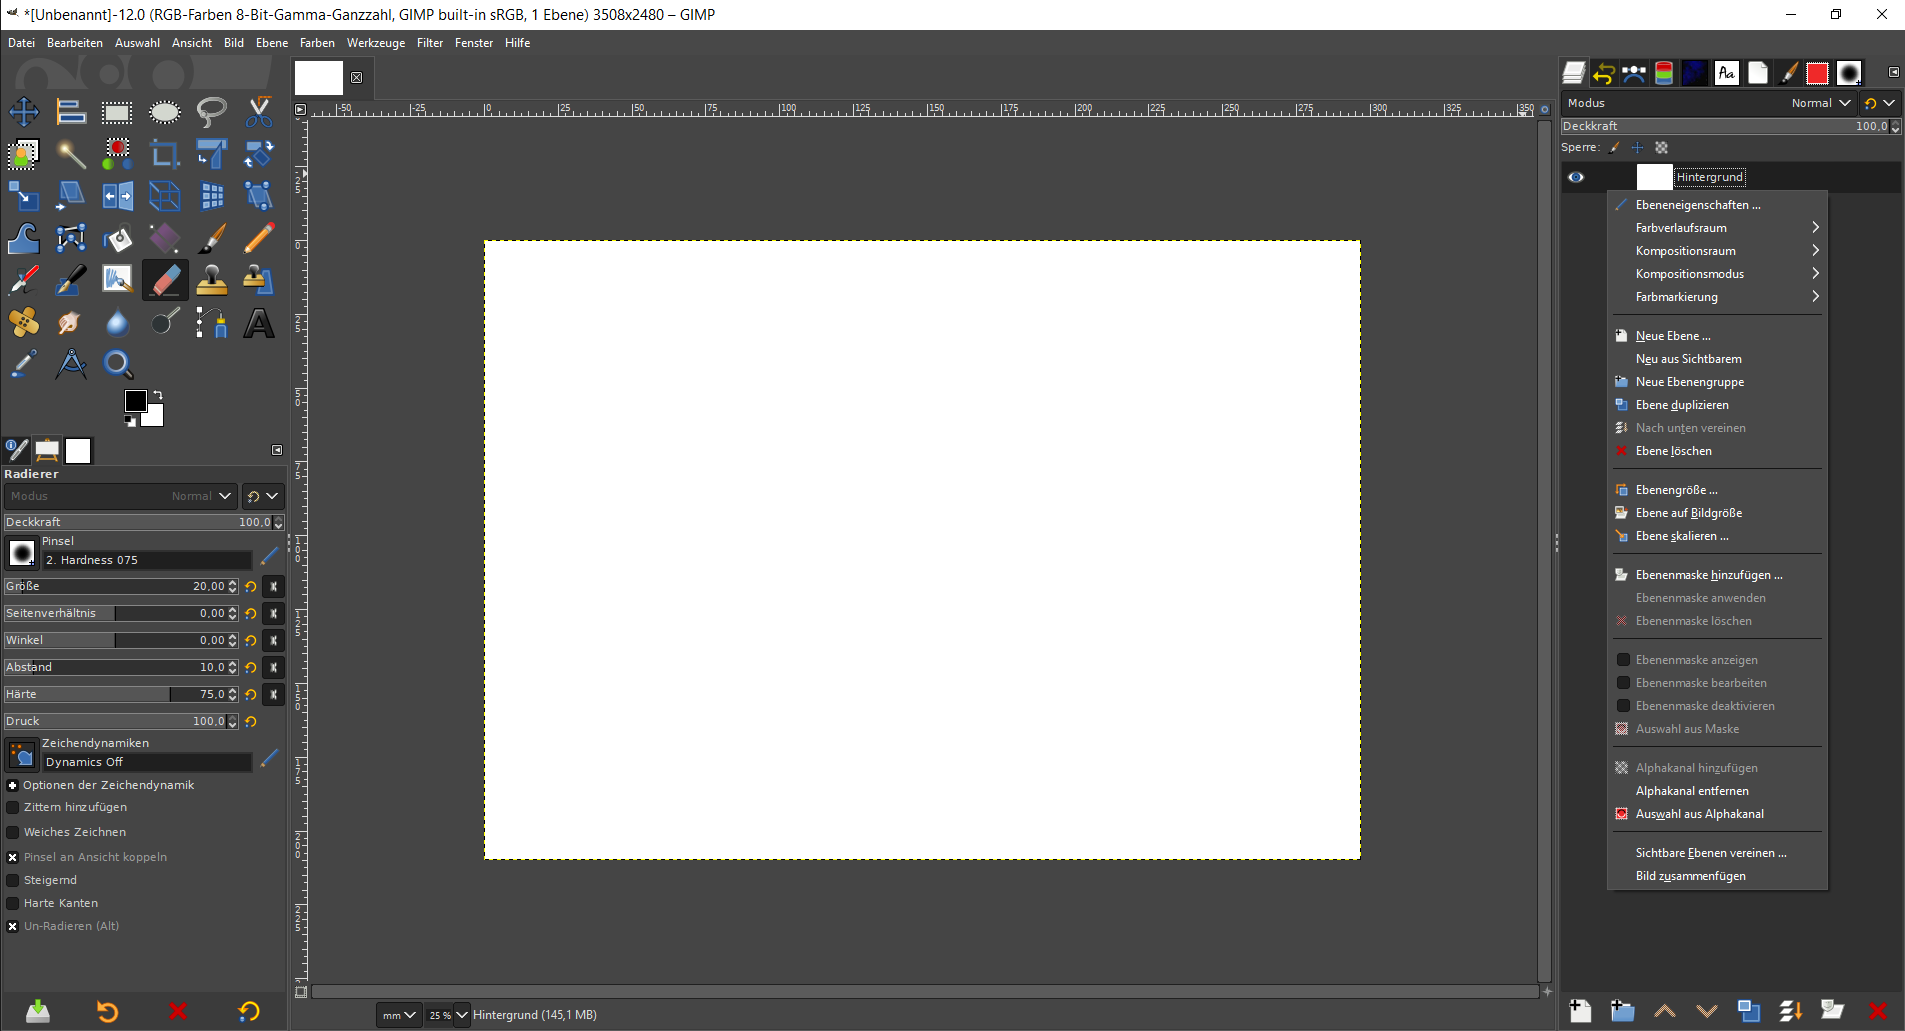This screenshot has width=1905, height=1031.
Task: Select the Pencil tool
Action: pos(259,238)
